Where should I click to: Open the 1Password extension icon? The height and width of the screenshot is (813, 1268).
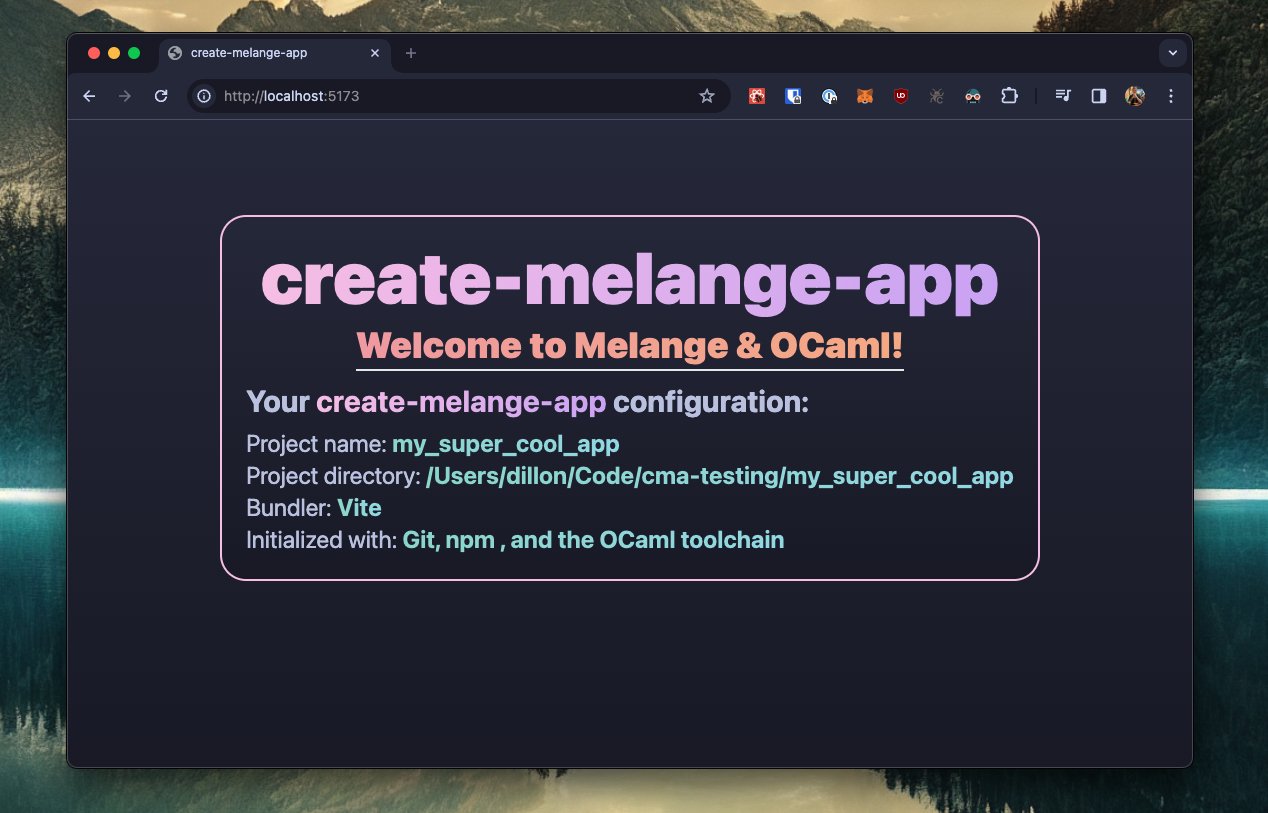click(x=829, y=96)
